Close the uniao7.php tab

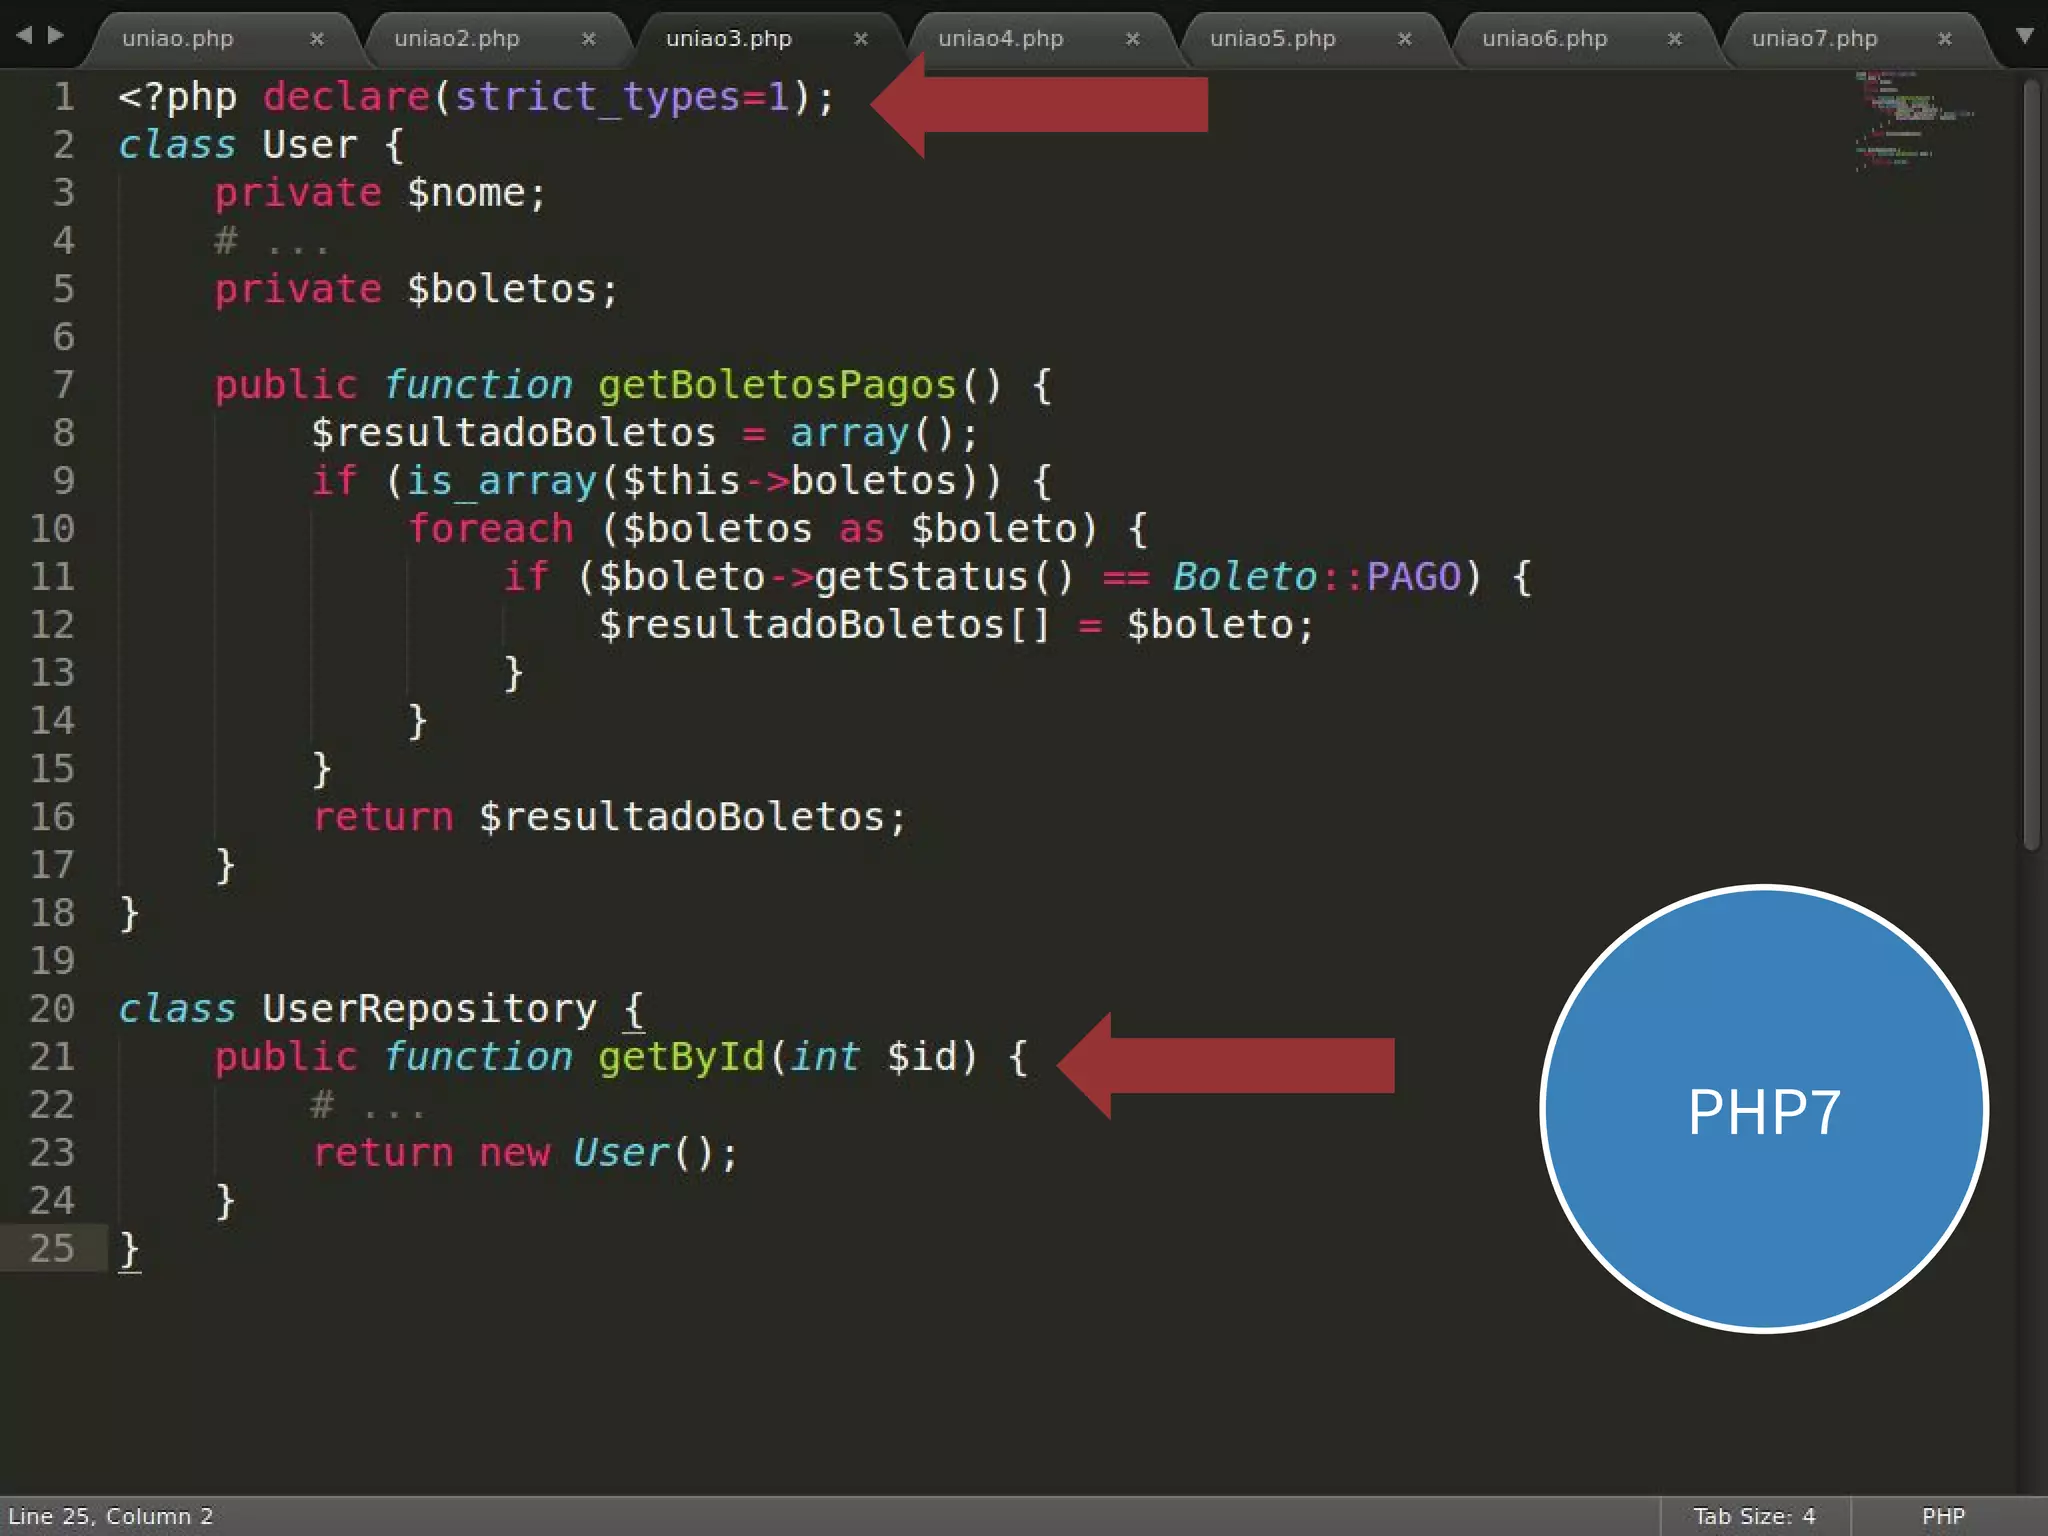pyautogui.click(x=1945, y=39)
